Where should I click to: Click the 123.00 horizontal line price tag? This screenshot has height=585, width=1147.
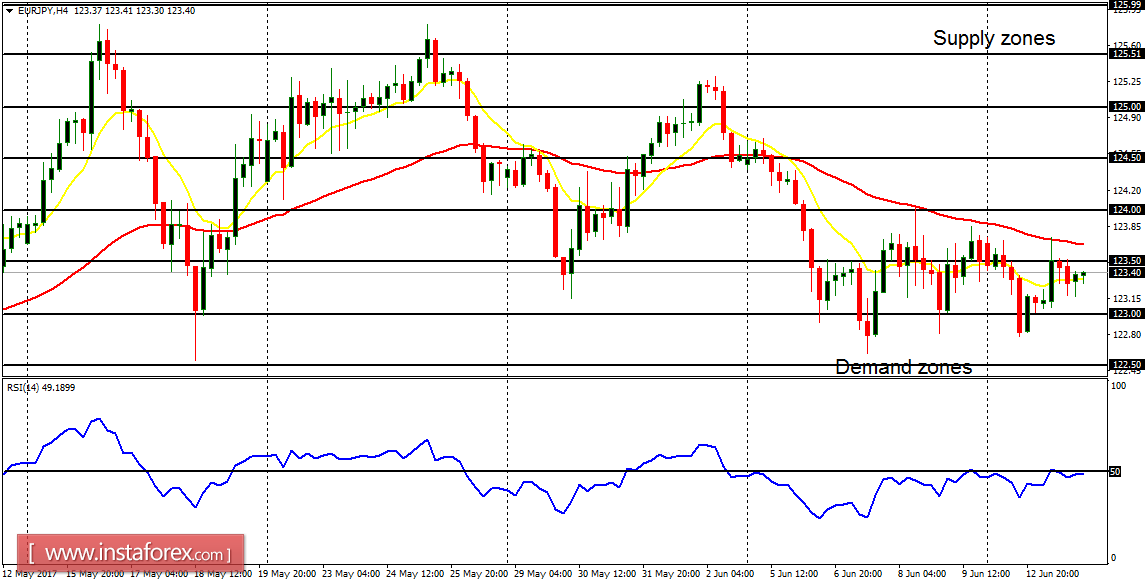[1127, 314]
